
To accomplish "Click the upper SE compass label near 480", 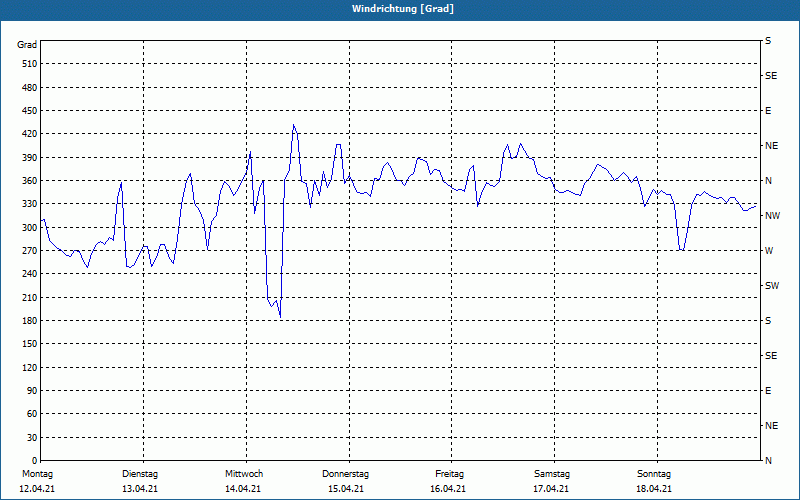I will coord(771,76).
